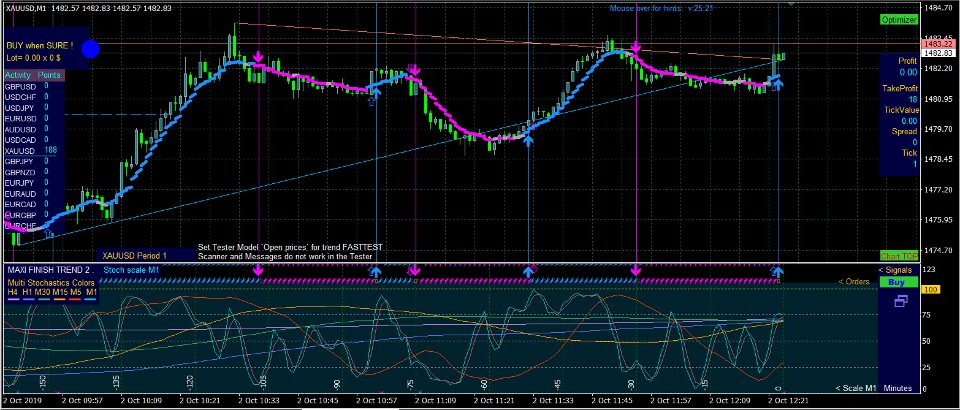960x410 pixels.
Task: Select EURJPY in the symbol list
Action: [20, 182]
